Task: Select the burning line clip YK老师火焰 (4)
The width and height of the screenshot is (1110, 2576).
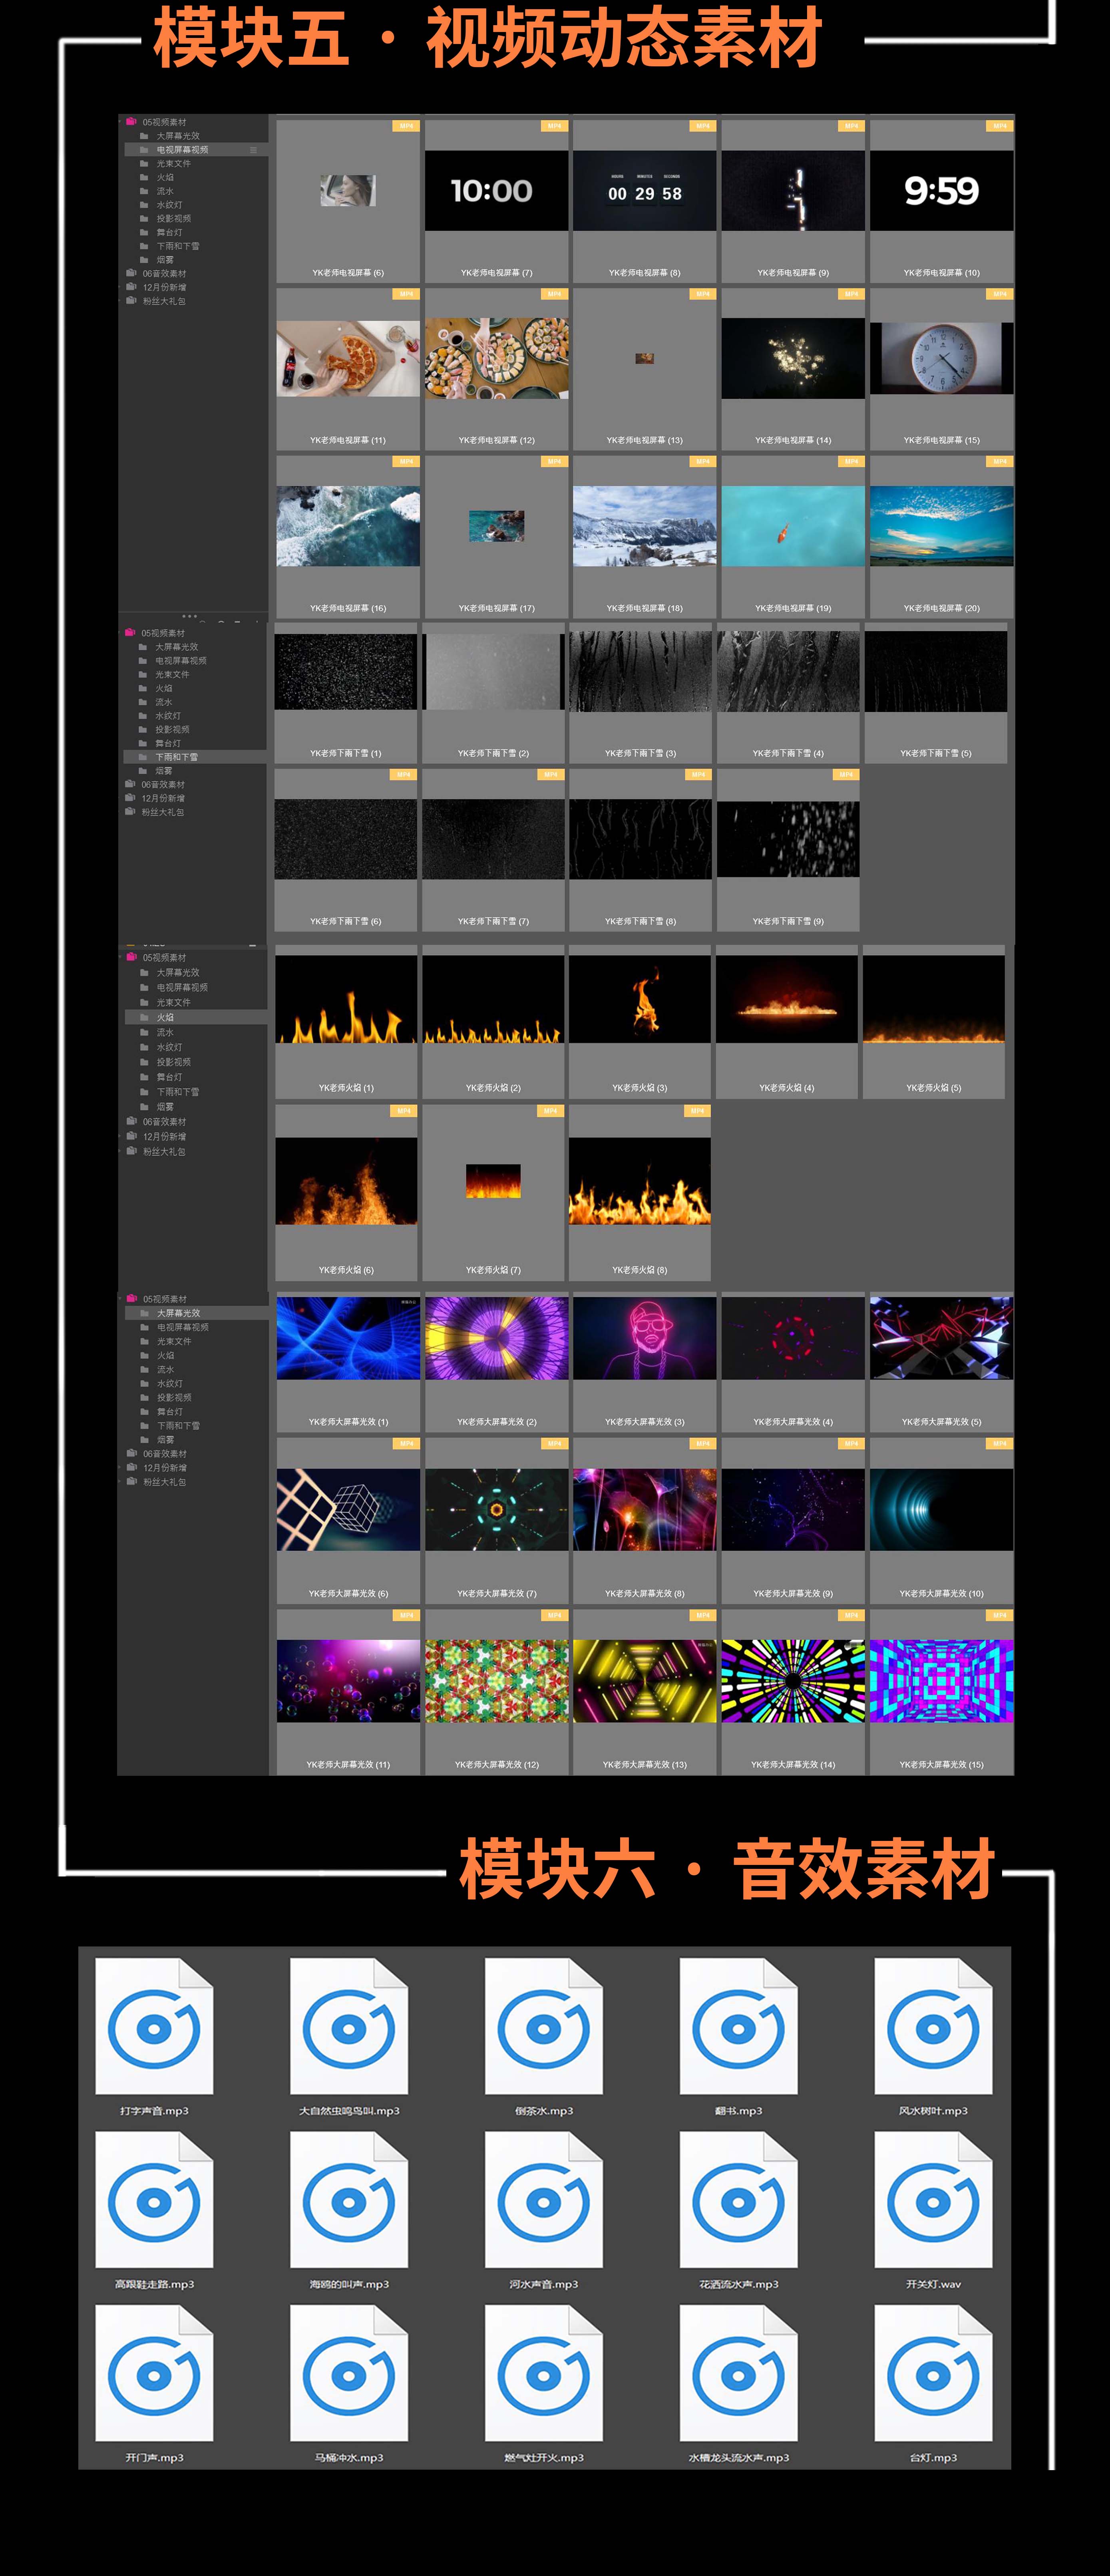Action: 787,999
